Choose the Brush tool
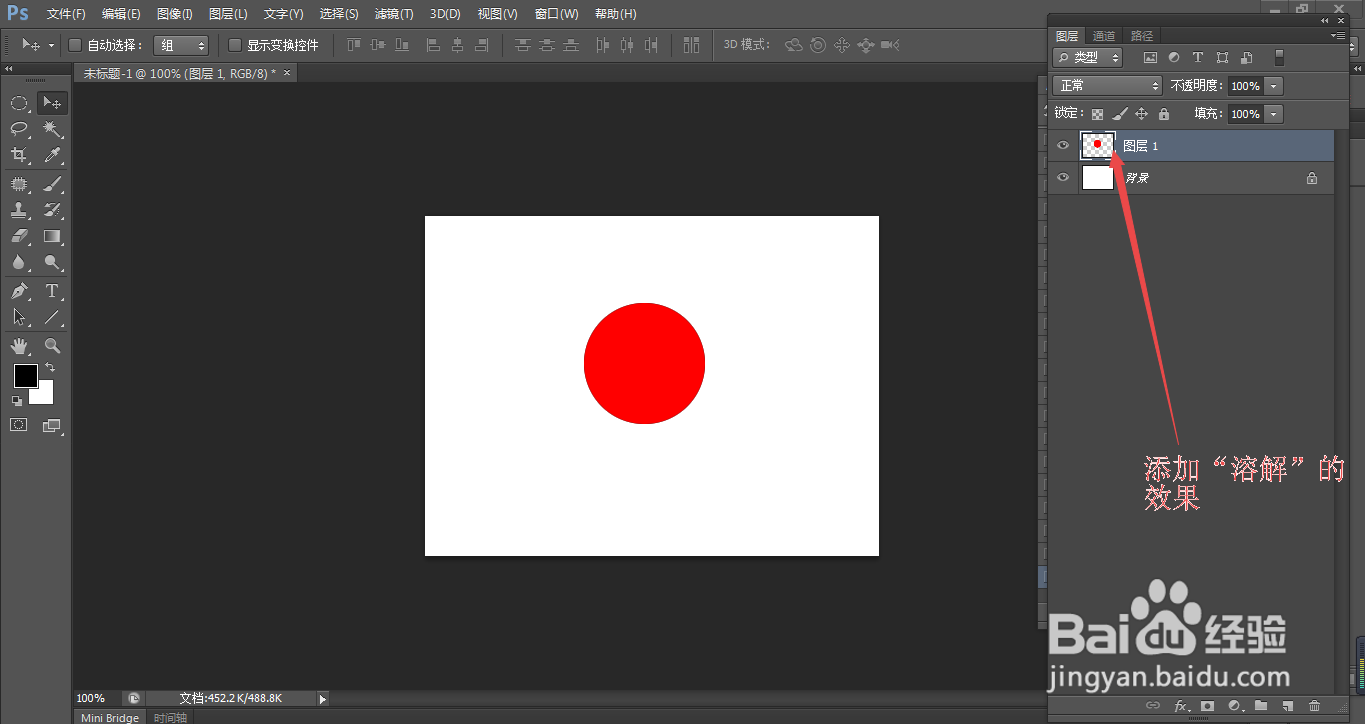Viewport: 1365px width, 724px height. pyautogui.click(x=52, y=184)
